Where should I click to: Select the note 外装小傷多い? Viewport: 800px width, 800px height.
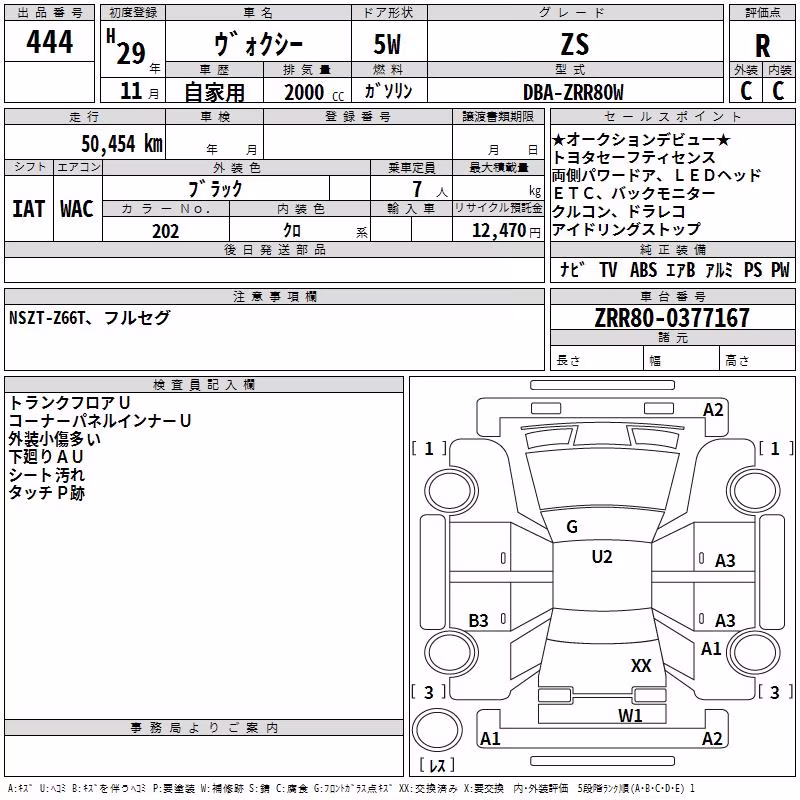point(55,439)
